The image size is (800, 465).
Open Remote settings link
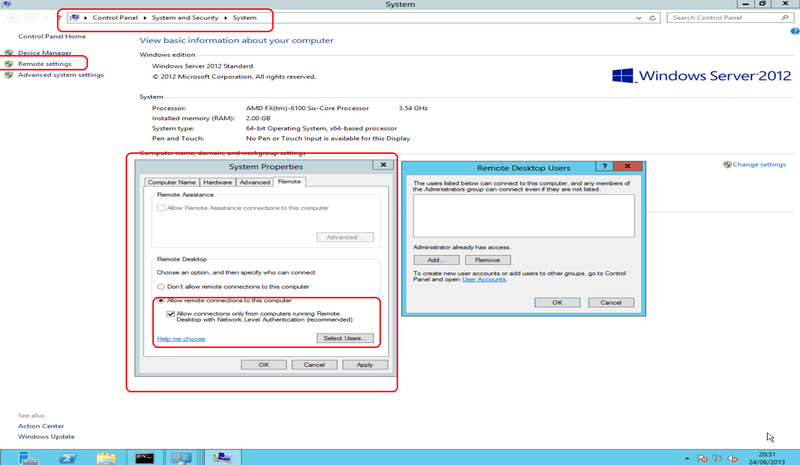(x=44, y=64)
